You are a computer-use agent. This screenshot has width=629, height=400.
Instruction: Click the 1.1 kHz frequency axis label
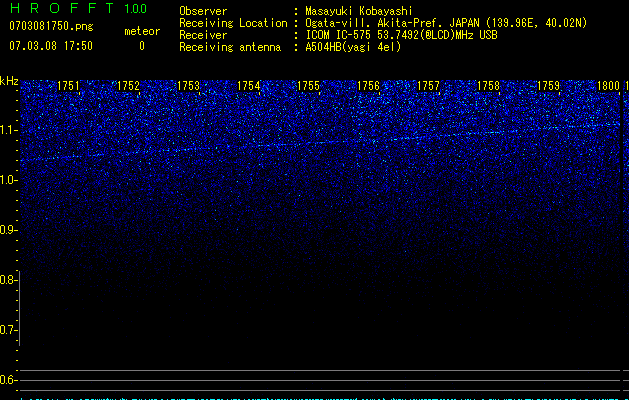point(9,130)
